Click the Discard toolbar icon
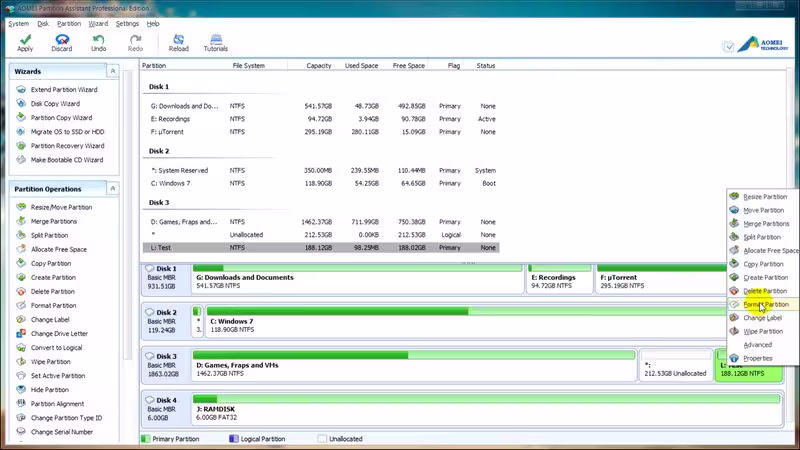Image resolution: width=800 pixels, height=450 pixels. click(x=62, y=43)
